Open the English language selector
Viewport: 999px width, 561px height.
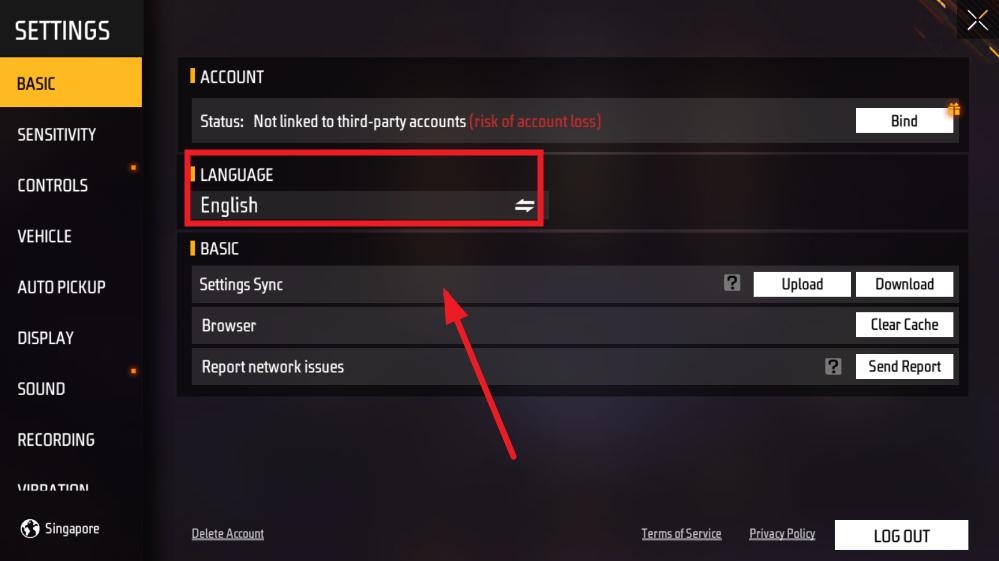point(370,205)
